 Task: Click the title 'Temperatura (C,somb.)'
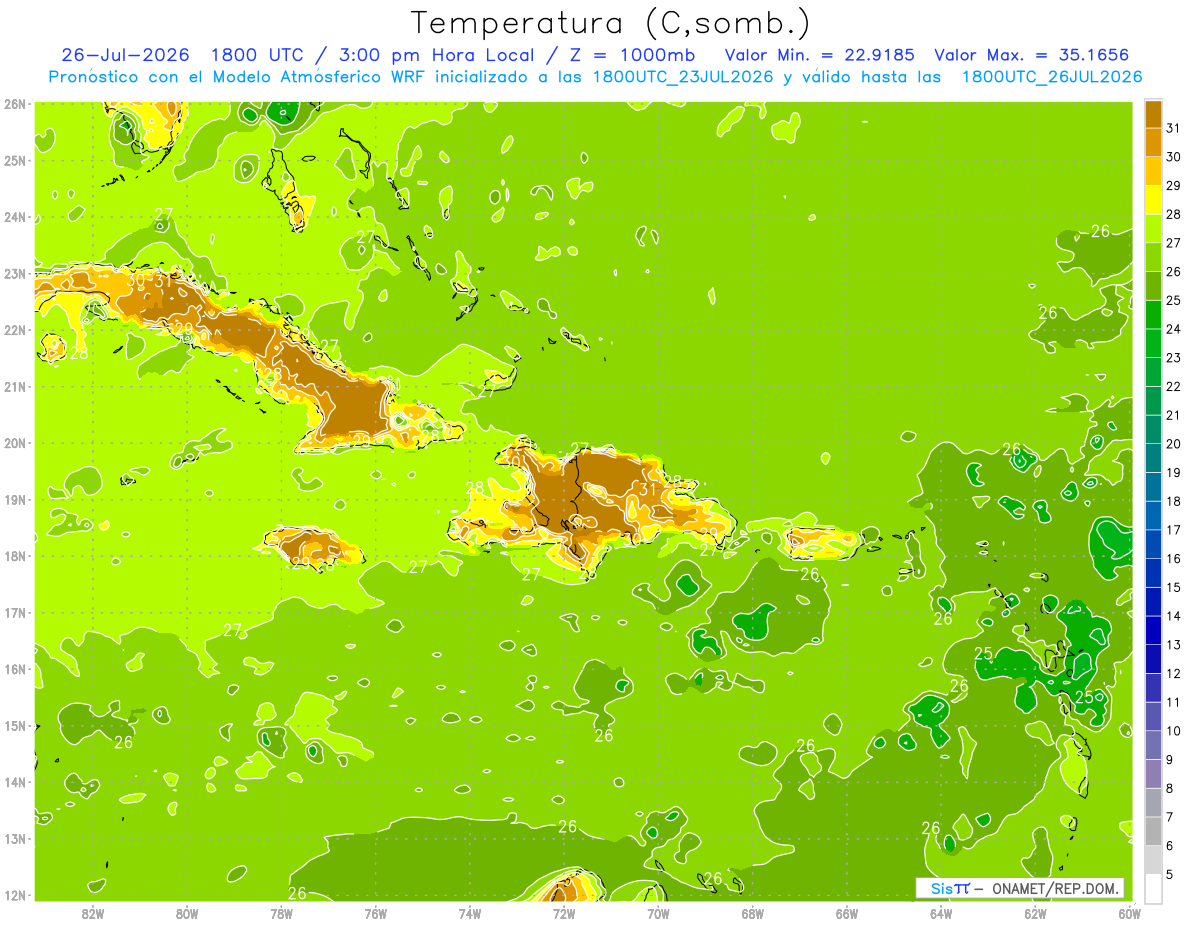click(x=611, y=23)
